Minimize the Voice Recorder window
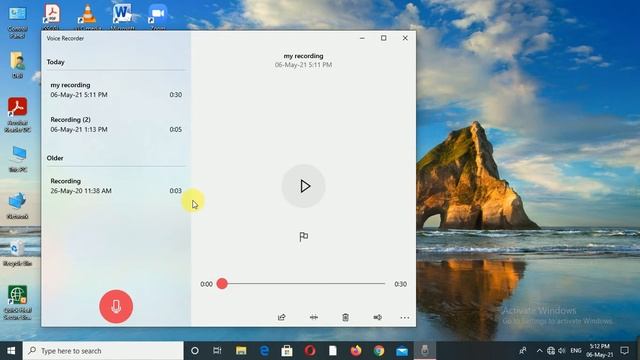 (362, 38)
